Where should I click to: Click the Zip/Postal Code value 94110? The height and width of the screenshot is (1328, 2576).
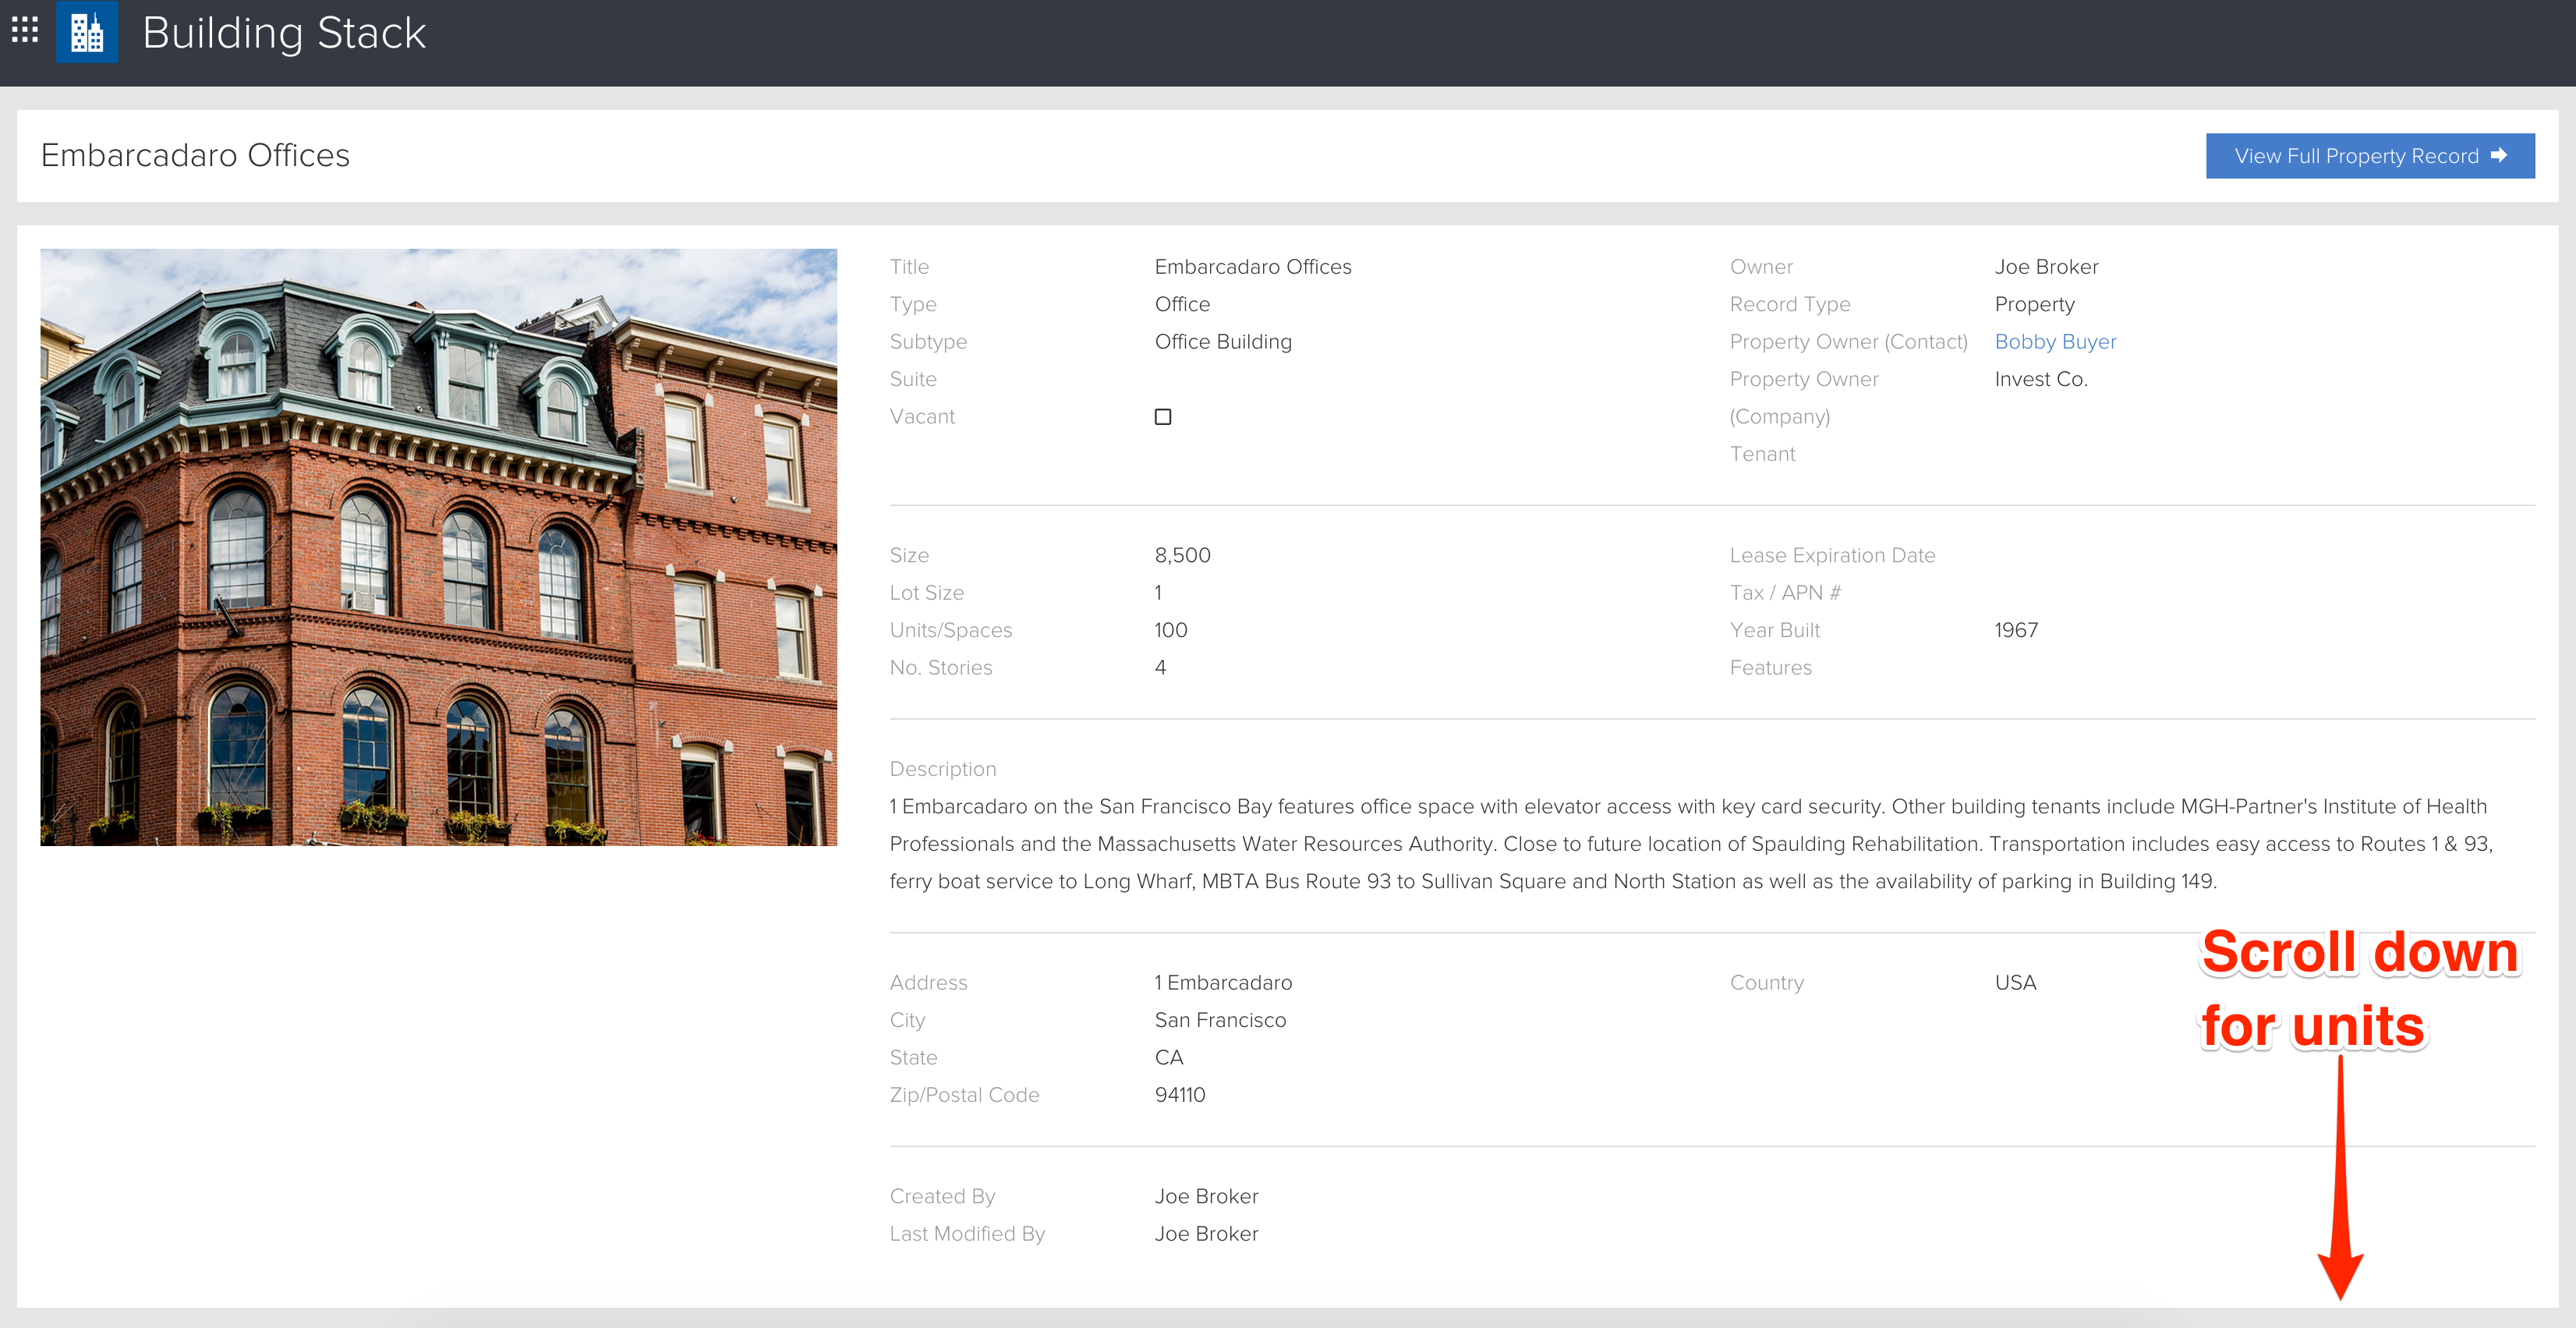tap(1180, 1094)
